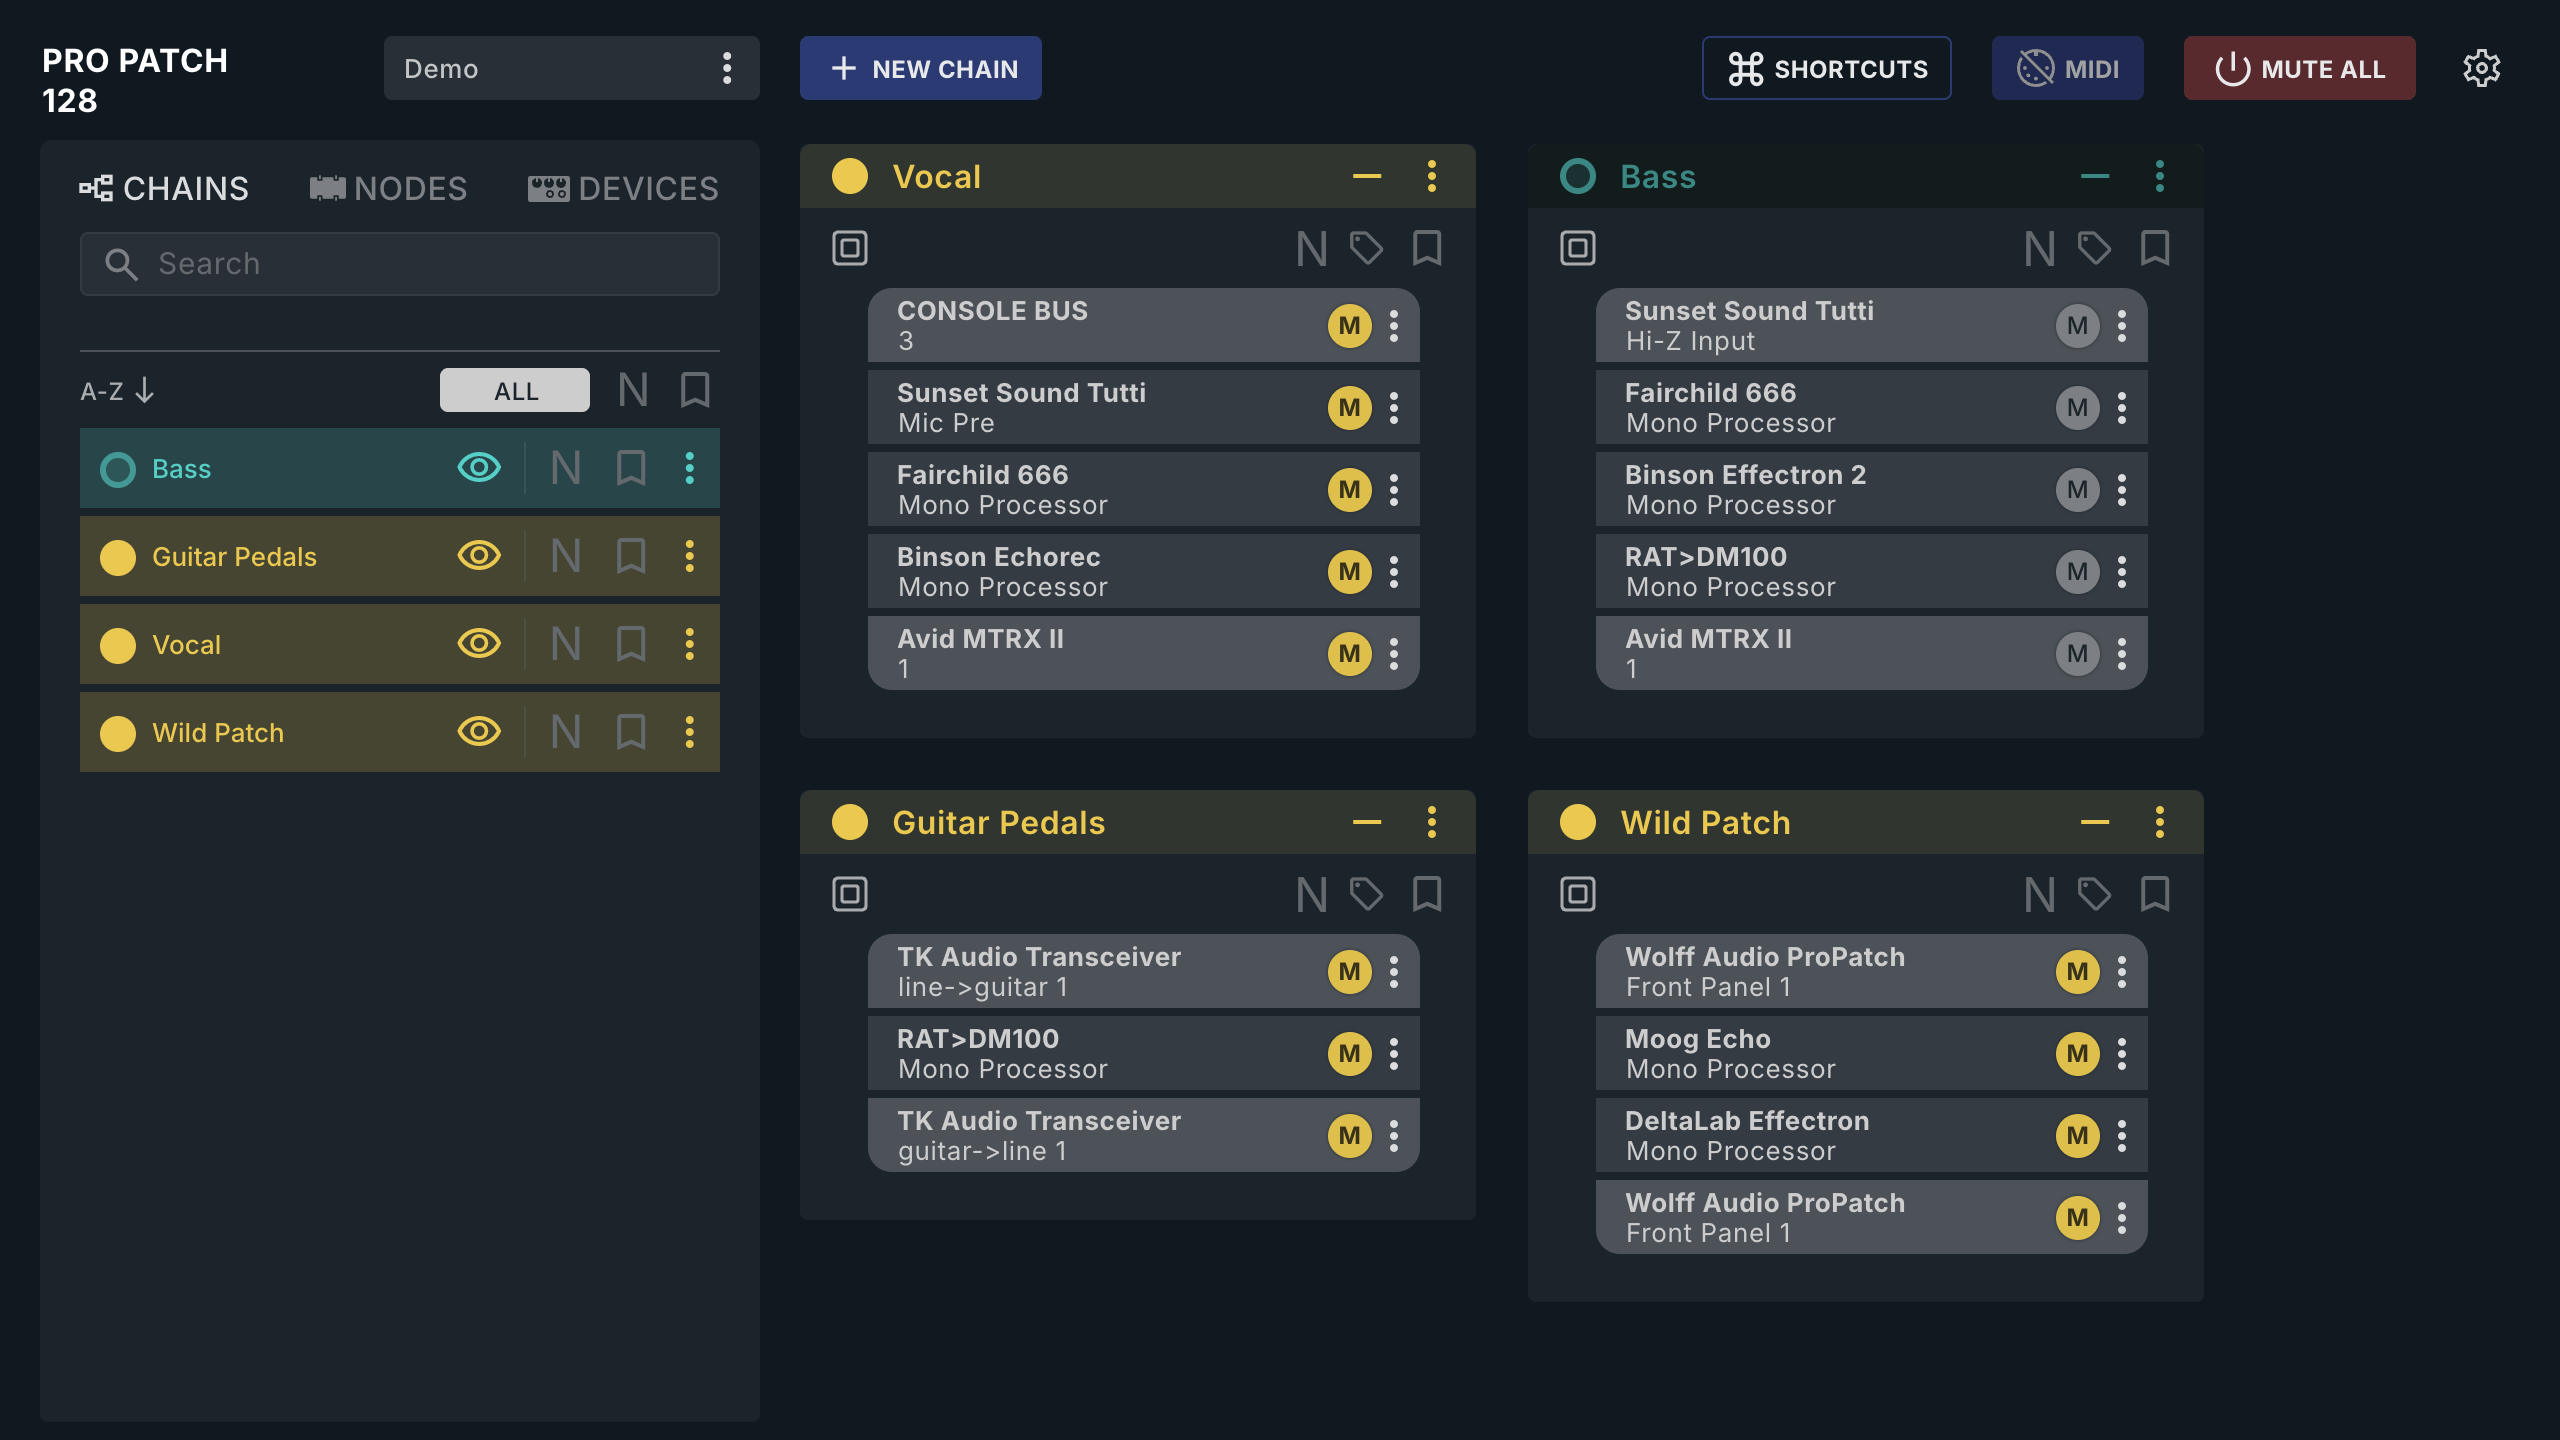
Task: Click the bookmark icon in Bass chain toolbar
Action: [2155, 248]
